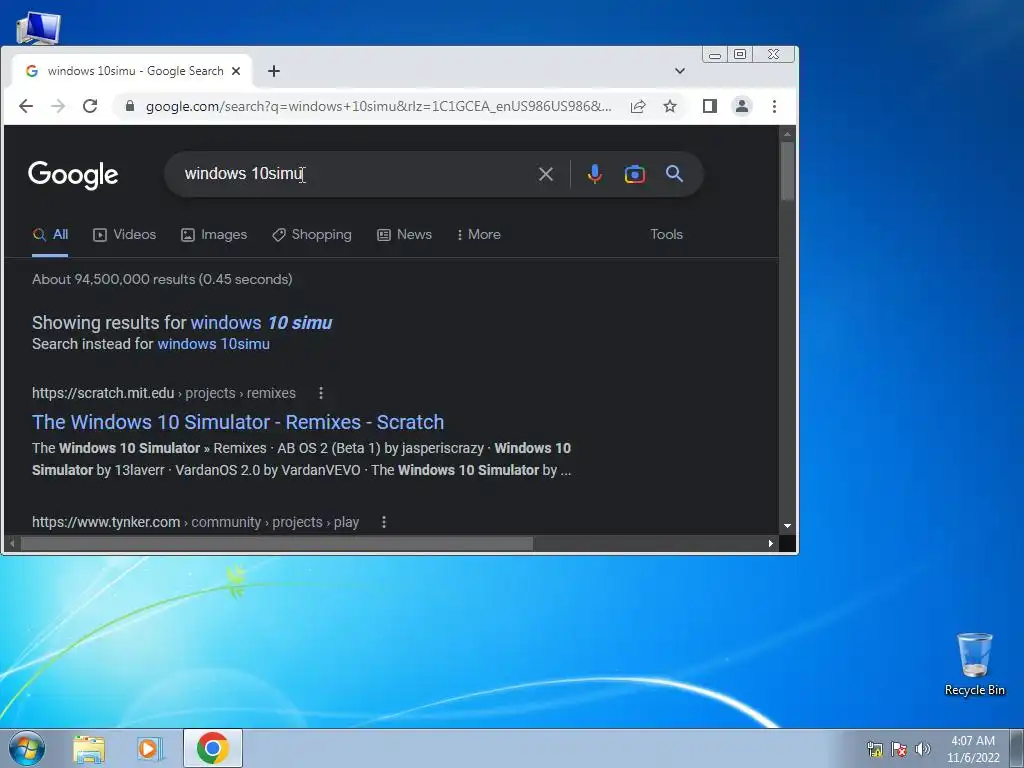
Task: Click the address bar URL
Action: click(378, 106)
